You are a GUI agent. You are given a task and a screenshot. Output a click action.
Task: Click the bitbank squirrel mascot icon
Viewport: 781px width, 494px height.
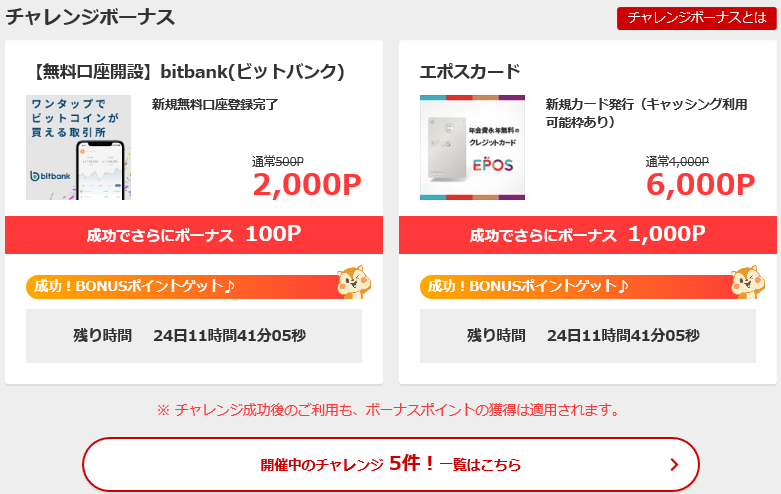click(354, 282)
